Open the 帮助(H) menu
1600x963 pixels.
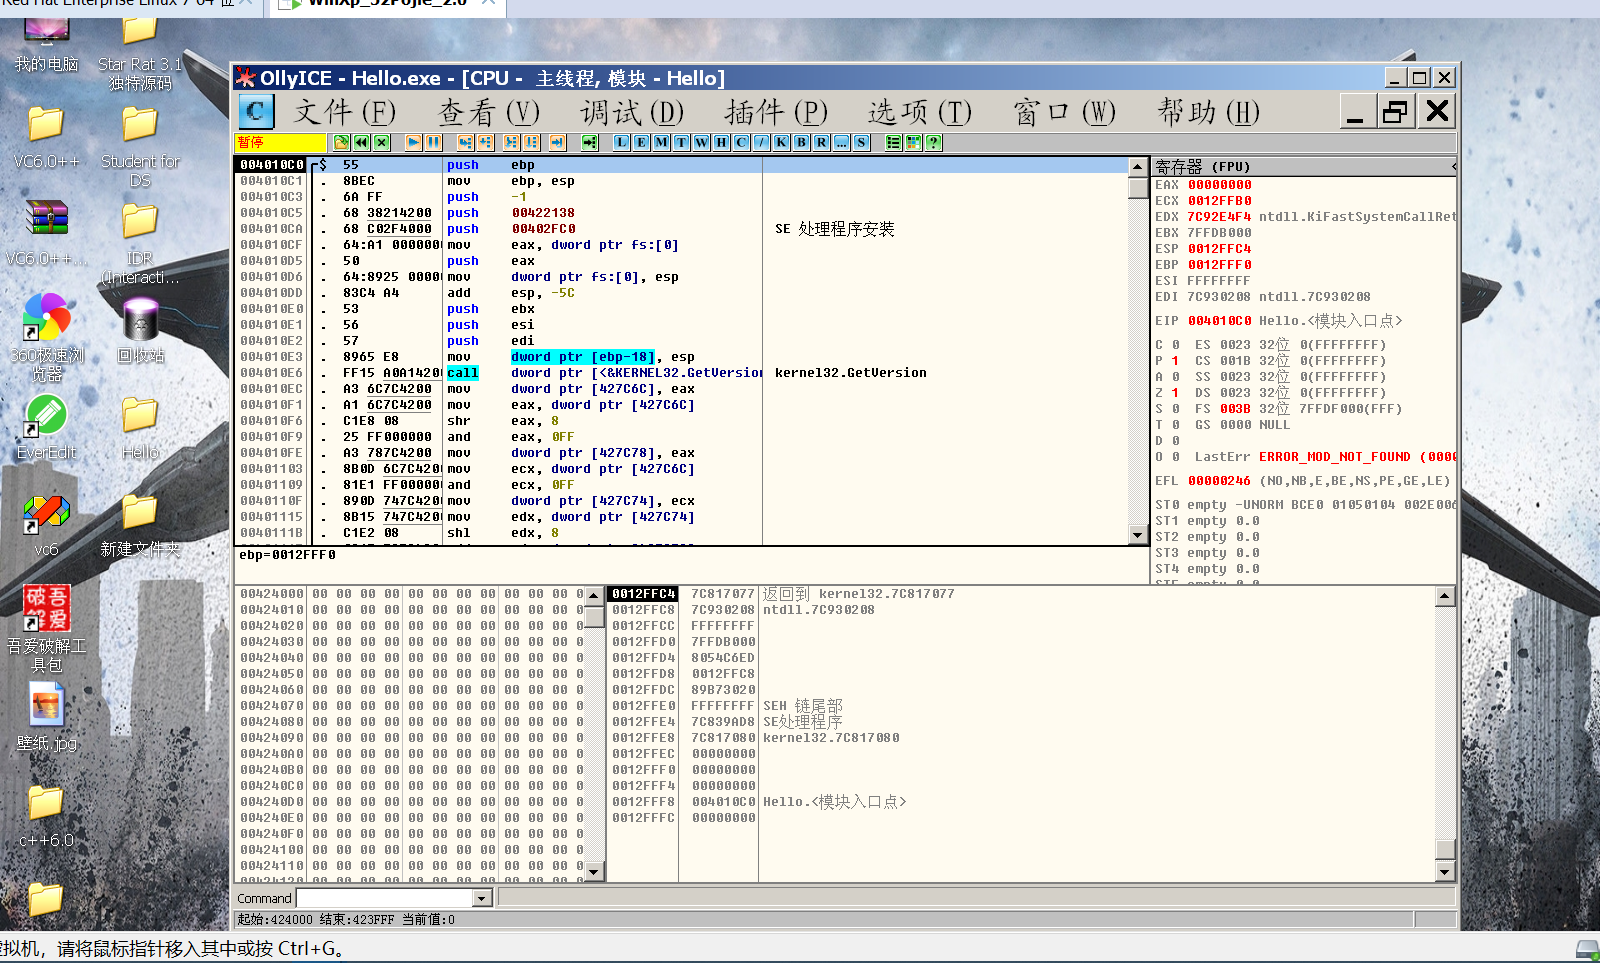tap(1208, 112)
